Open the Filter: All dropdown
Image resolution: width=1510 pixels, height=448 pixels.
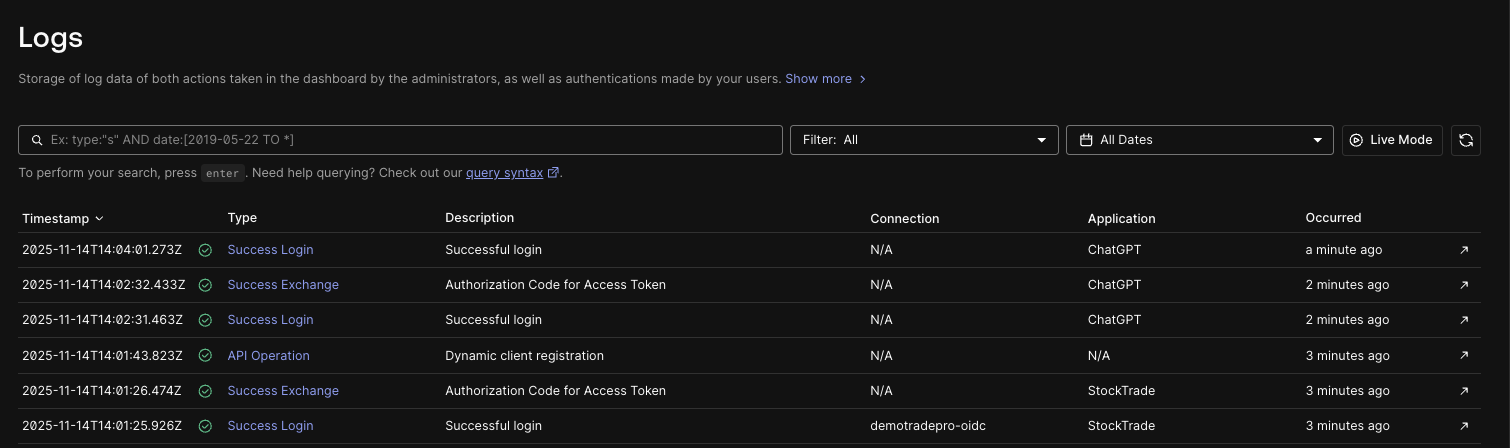[923, 140]
